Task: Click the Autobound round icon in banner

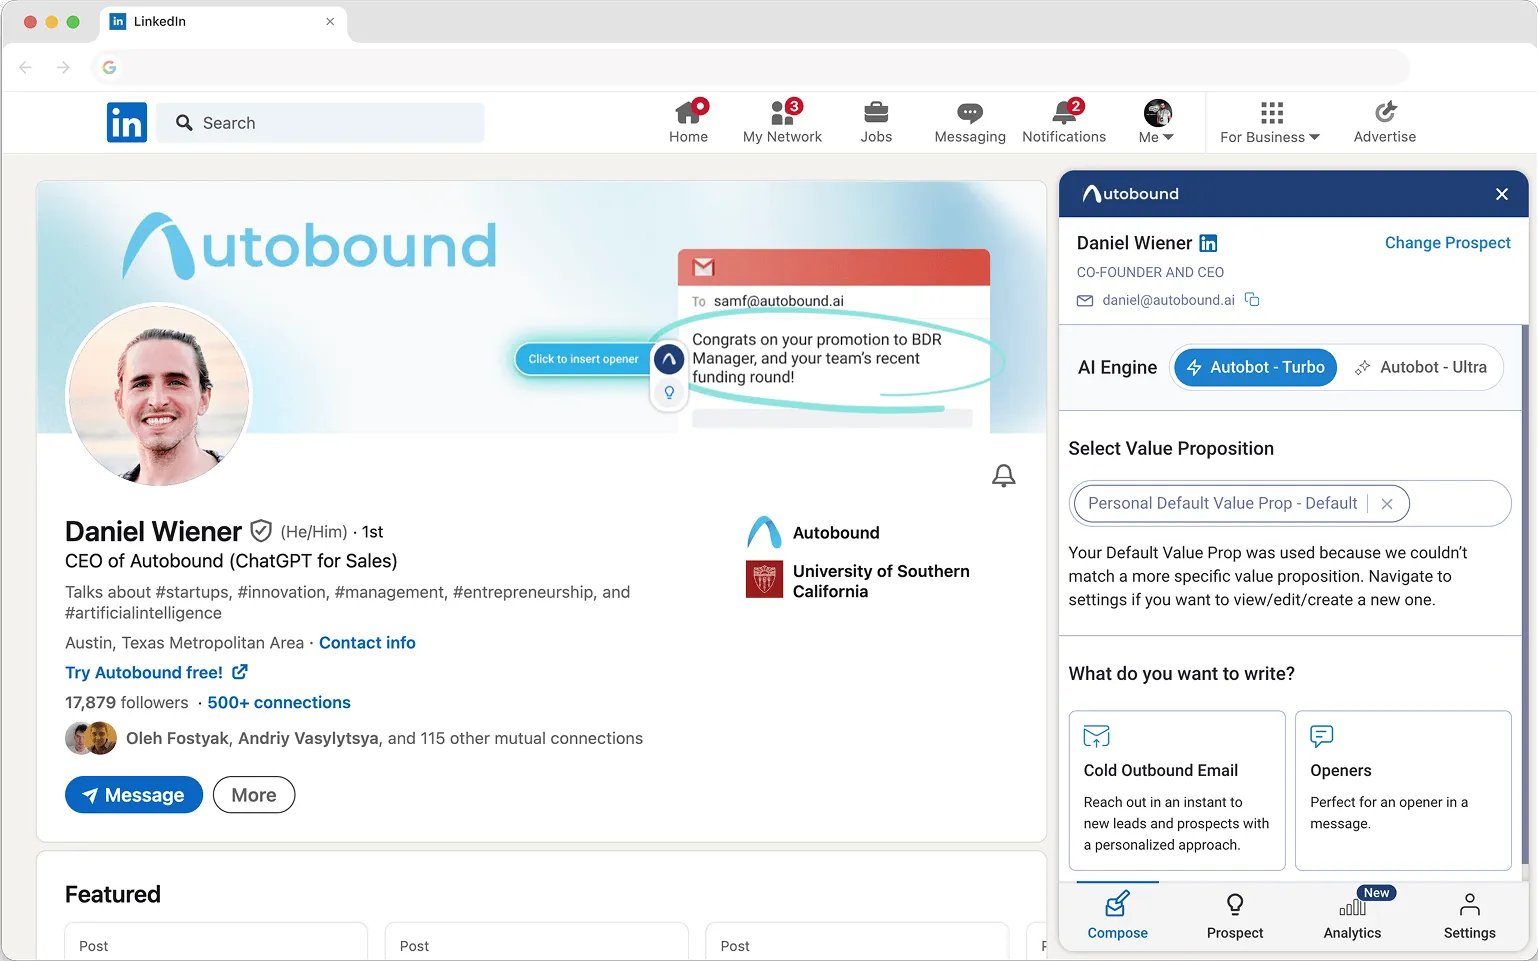Action: click(x=669, y=359)
